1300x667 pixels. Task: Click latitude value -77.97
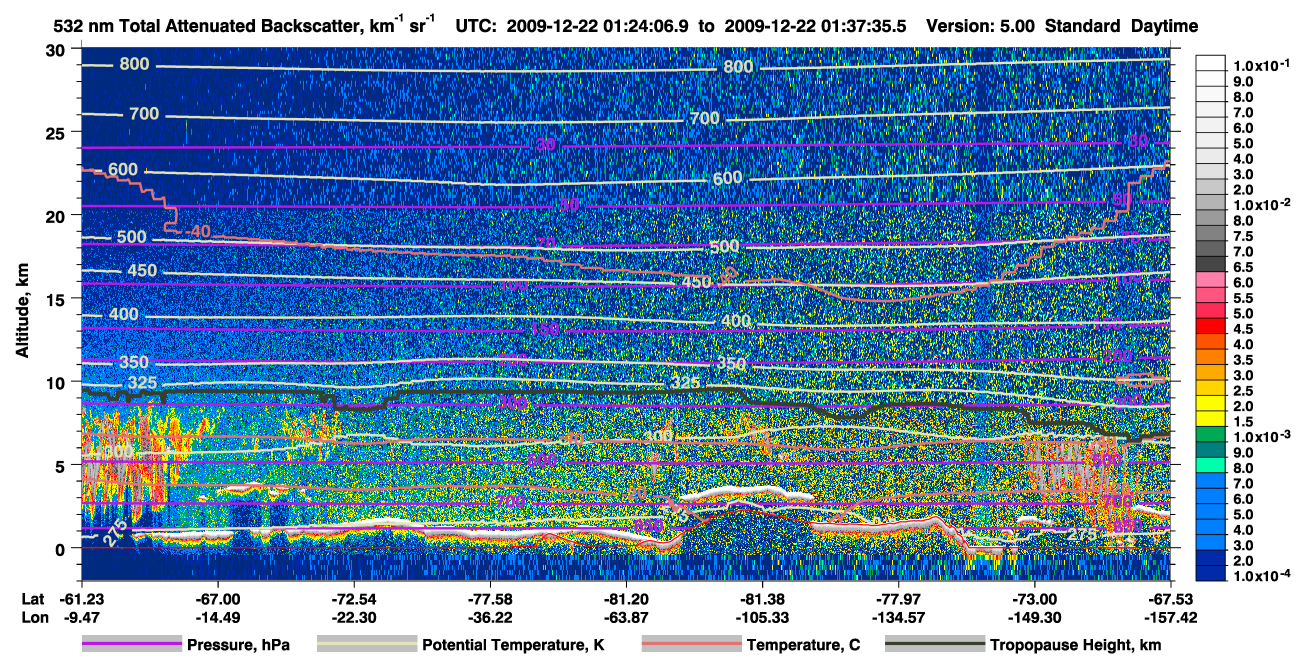tap(899, 598)
